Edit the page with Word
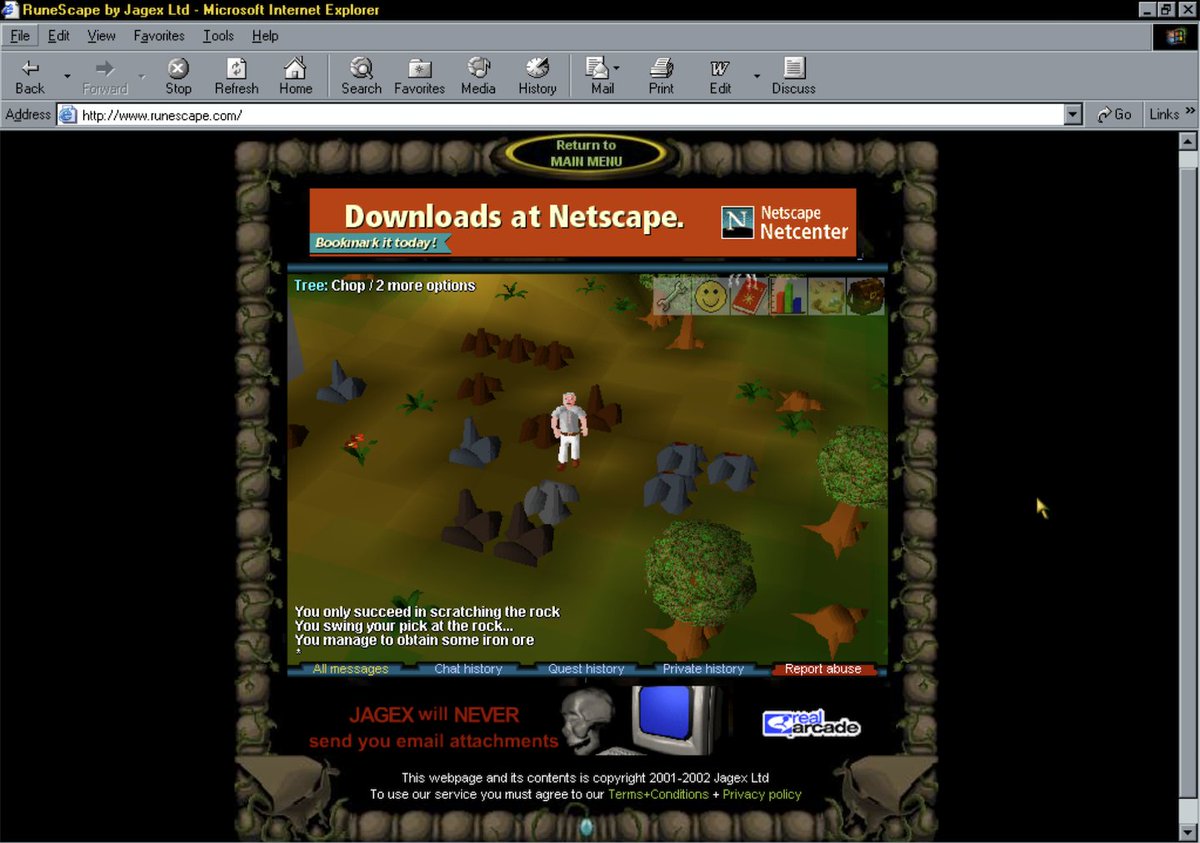This screenshot has width=1200, height=843. click(x=720, y=77)
